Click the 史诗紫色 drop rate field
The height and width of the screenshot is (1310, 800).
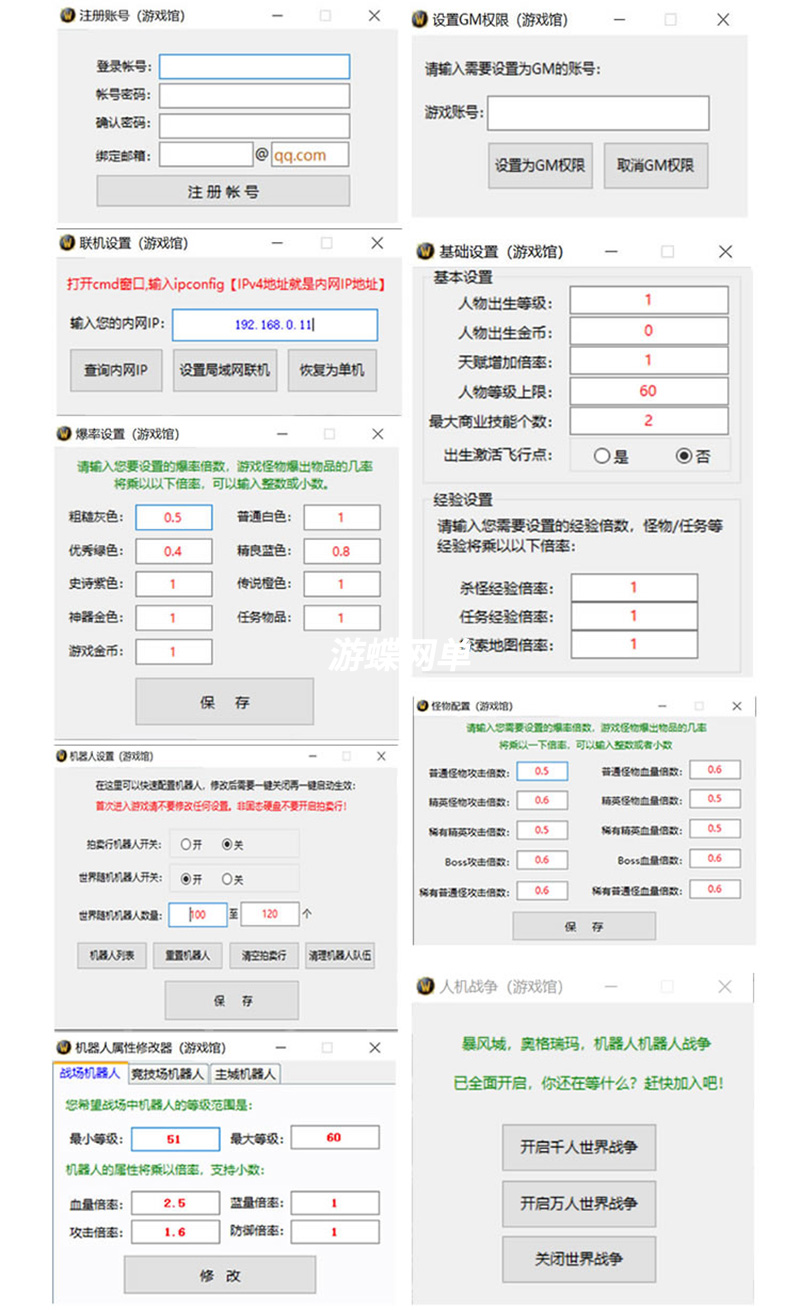174,584
